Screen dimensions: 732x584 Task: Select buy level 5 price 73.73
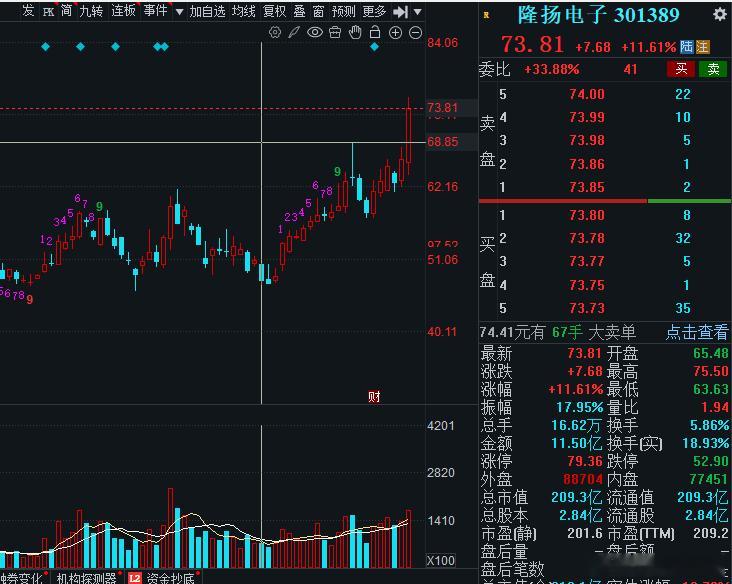pyautogui.click(x=587, y=308)
